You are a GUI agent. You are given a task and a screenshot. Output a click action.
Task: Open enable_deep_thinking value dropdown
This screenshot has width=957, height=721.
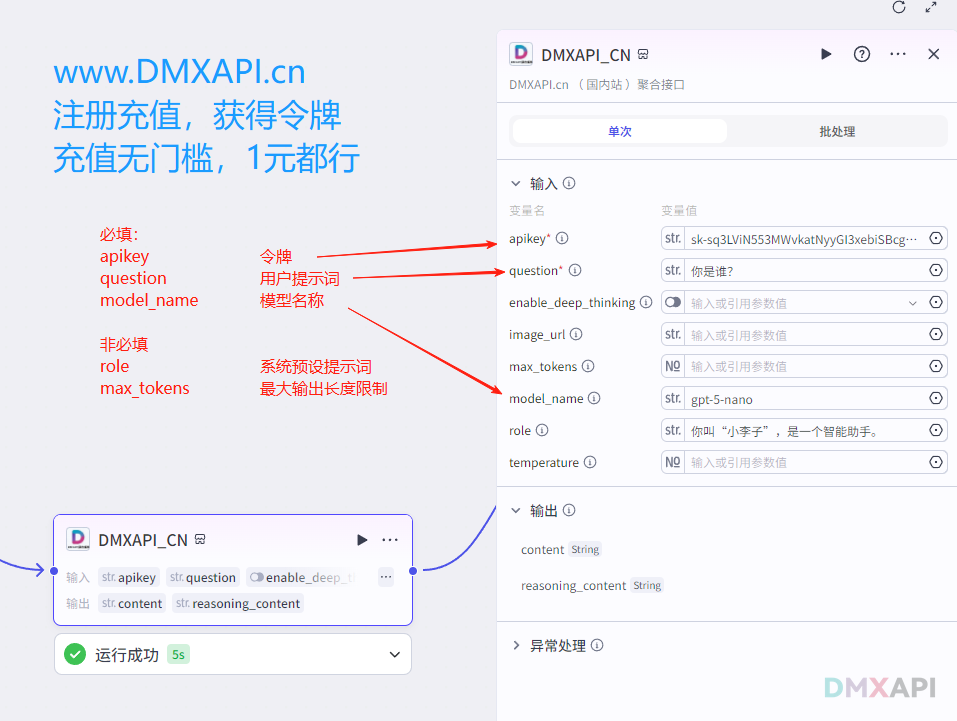(912, 303)
